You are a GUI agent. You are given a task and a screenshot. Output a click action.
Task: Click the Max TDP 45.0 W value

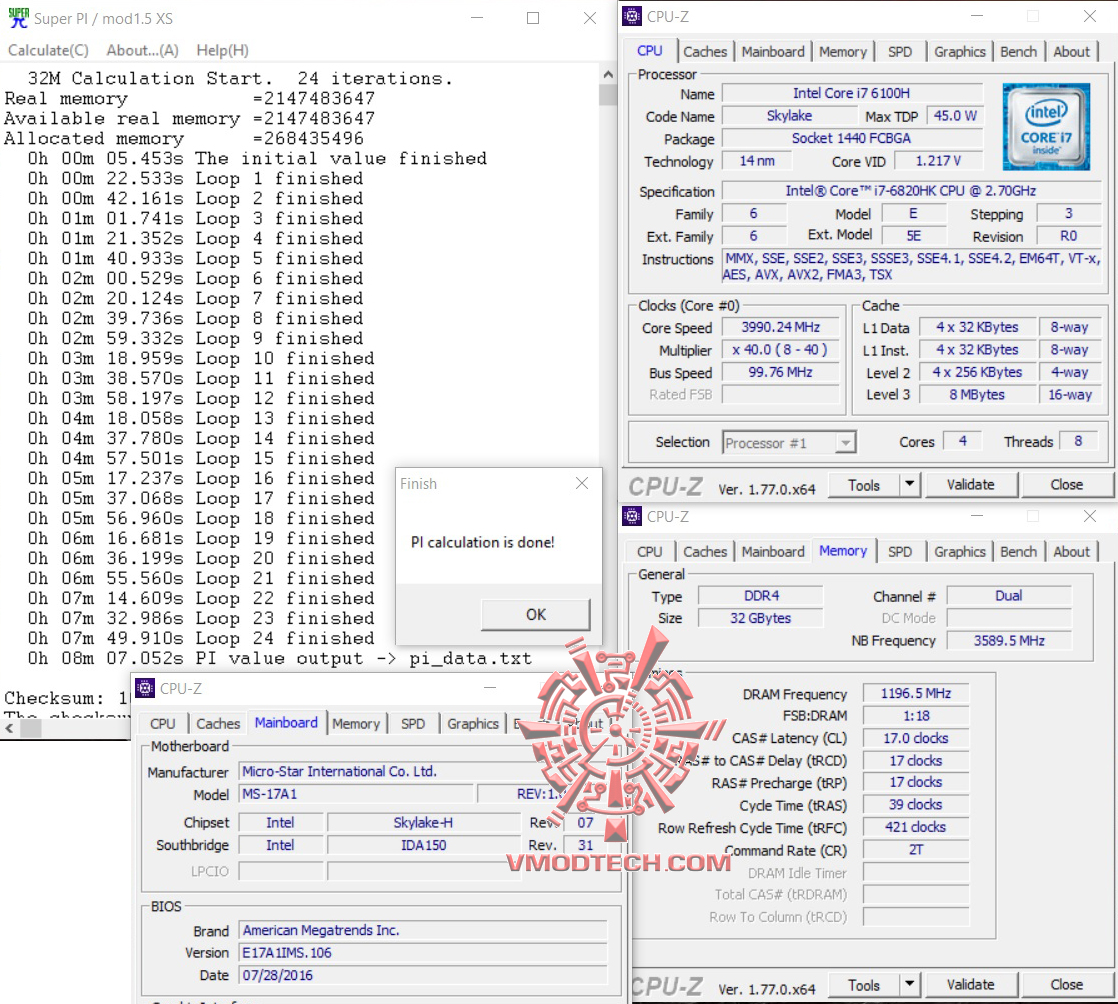[955, 116]
